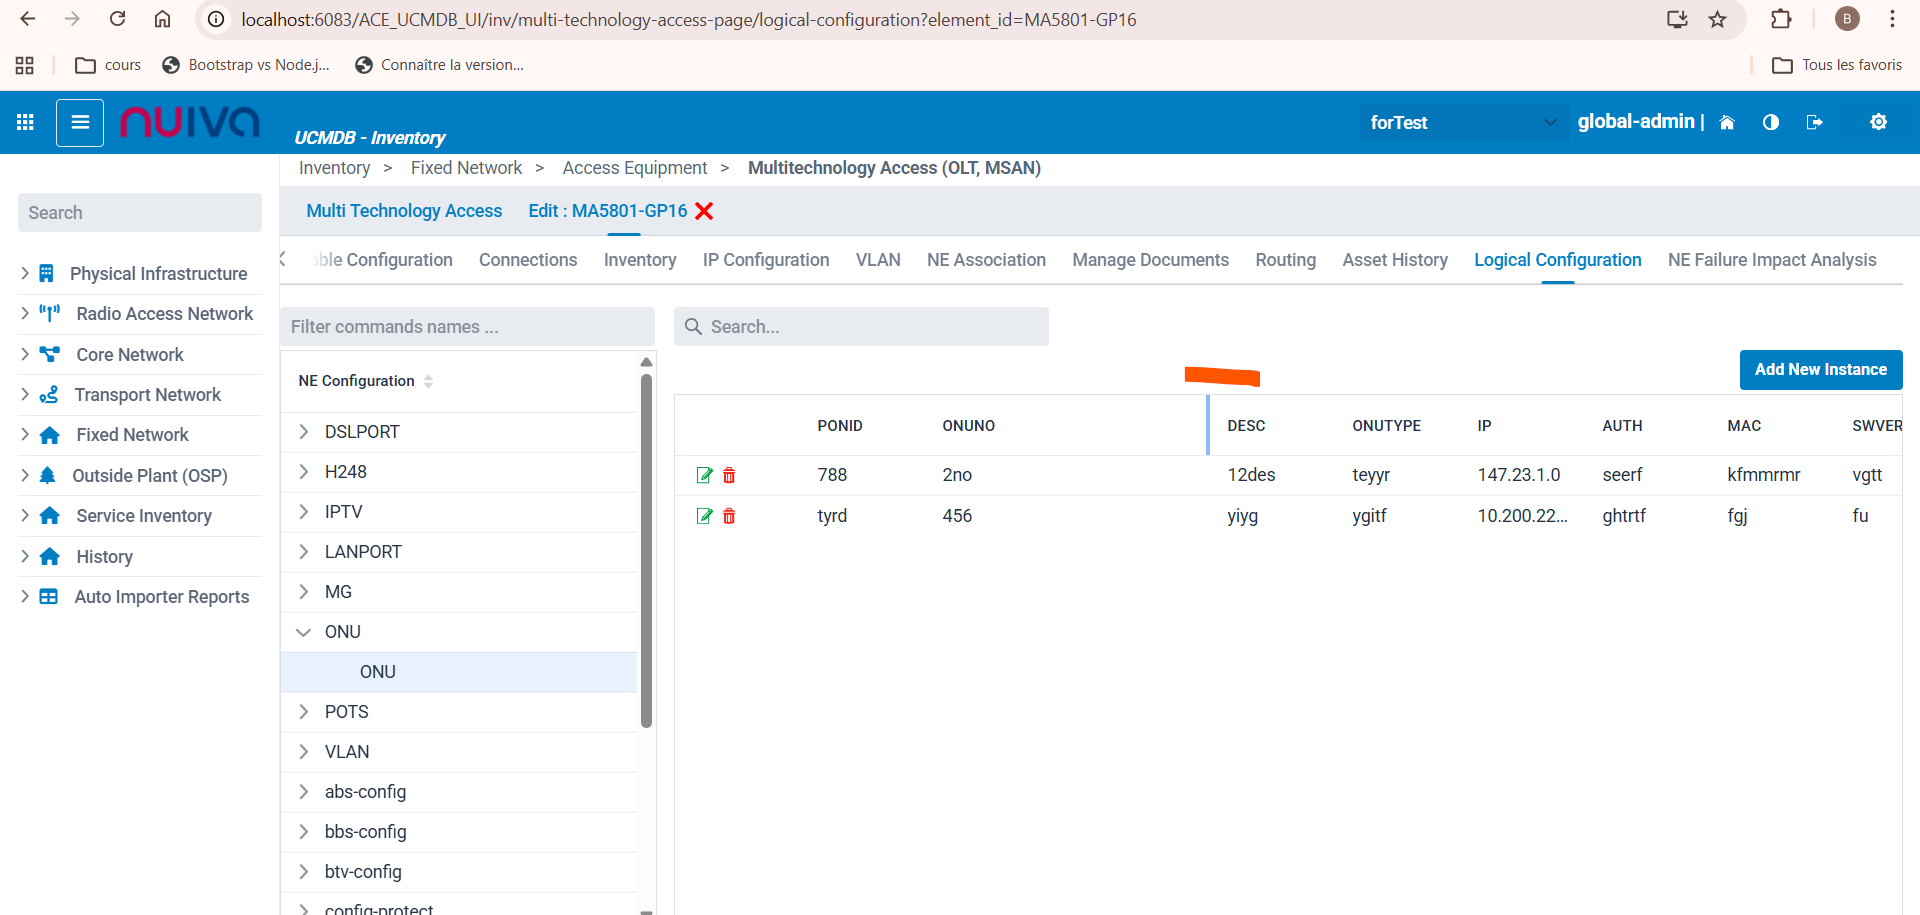Screen dimensions: 1920x915
Task: Expand Radio Access Network sidebar section
Action: 25,314
